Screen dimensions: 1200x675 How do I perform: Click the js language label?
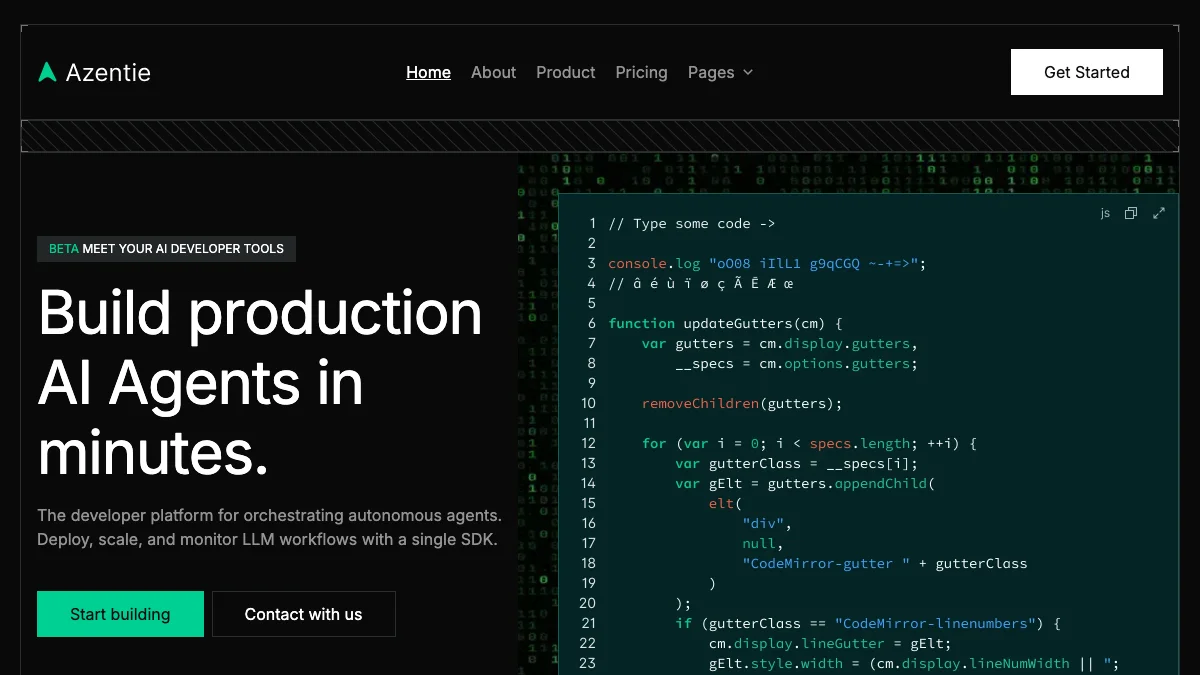click(x=1105, y=213)
